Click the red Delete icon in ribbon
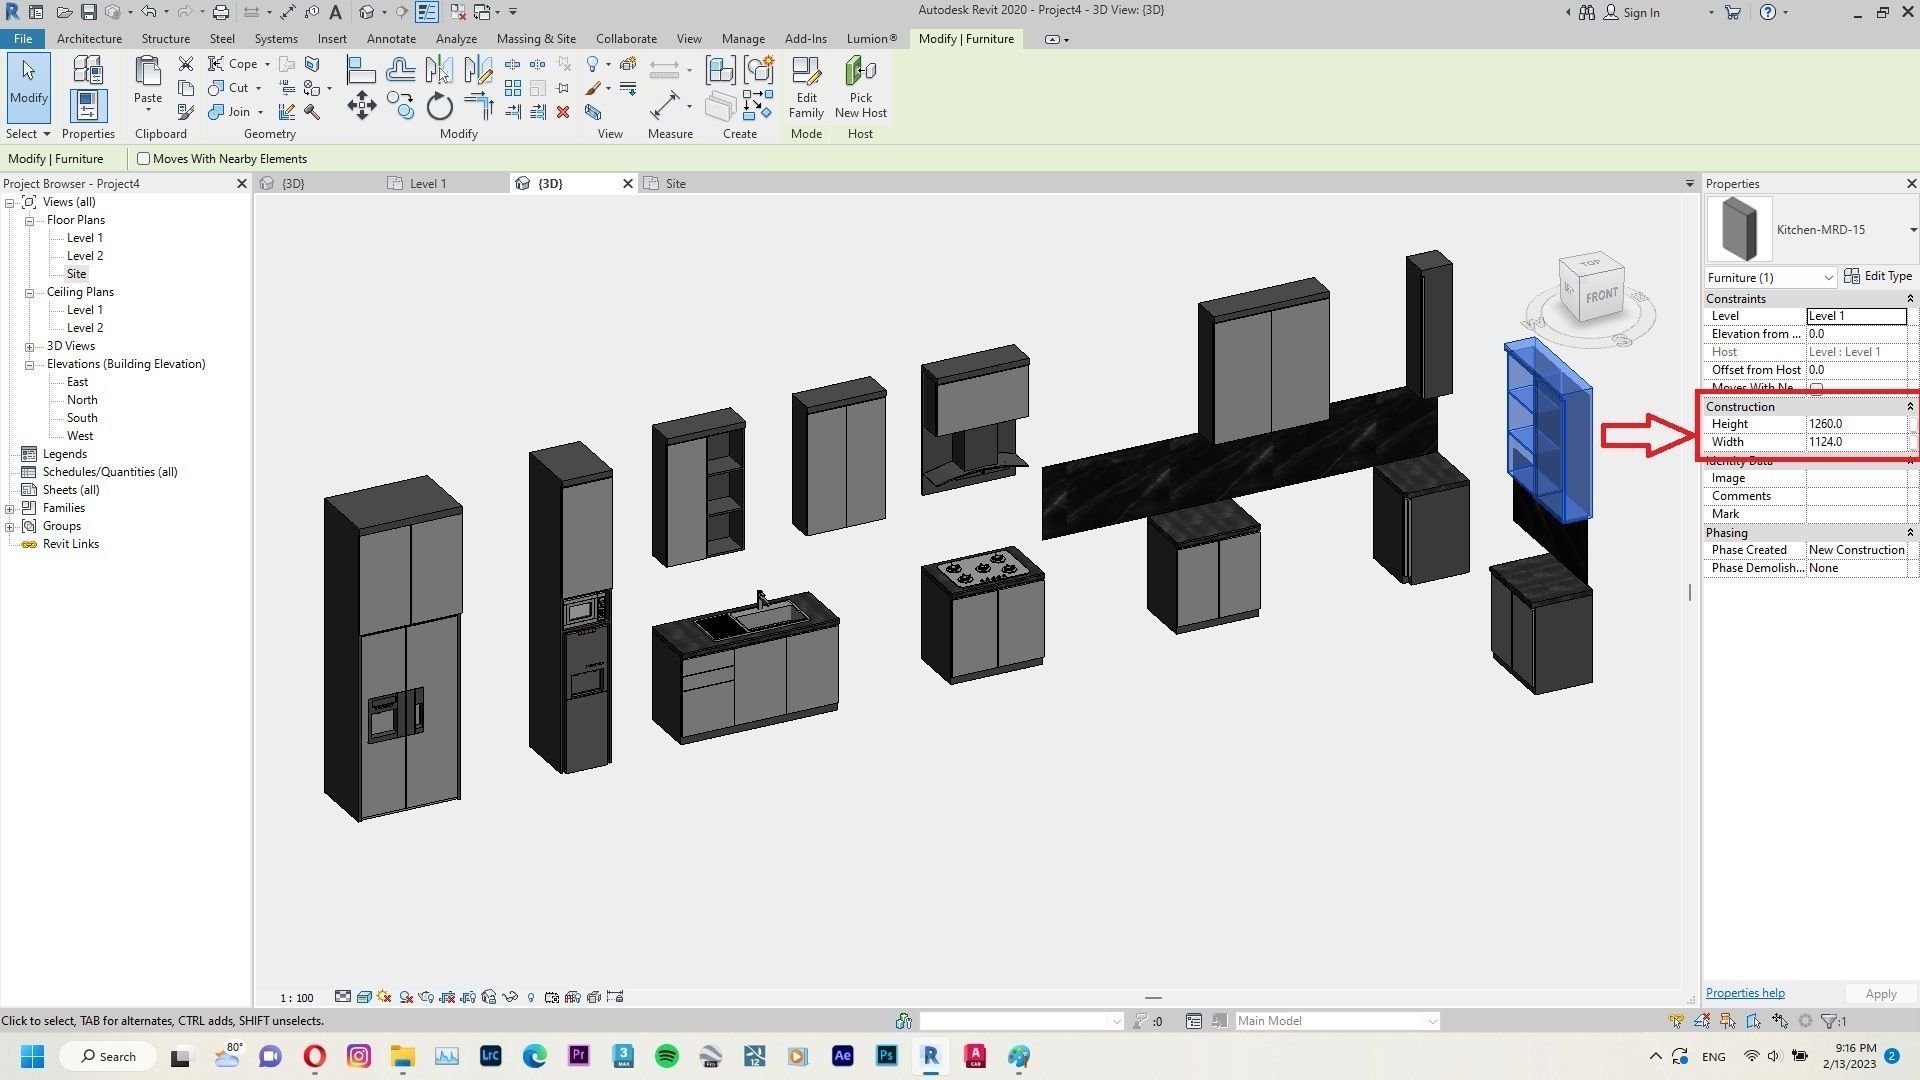Viewport: 1920px width, 1080px height. click(x=563, y=112)
